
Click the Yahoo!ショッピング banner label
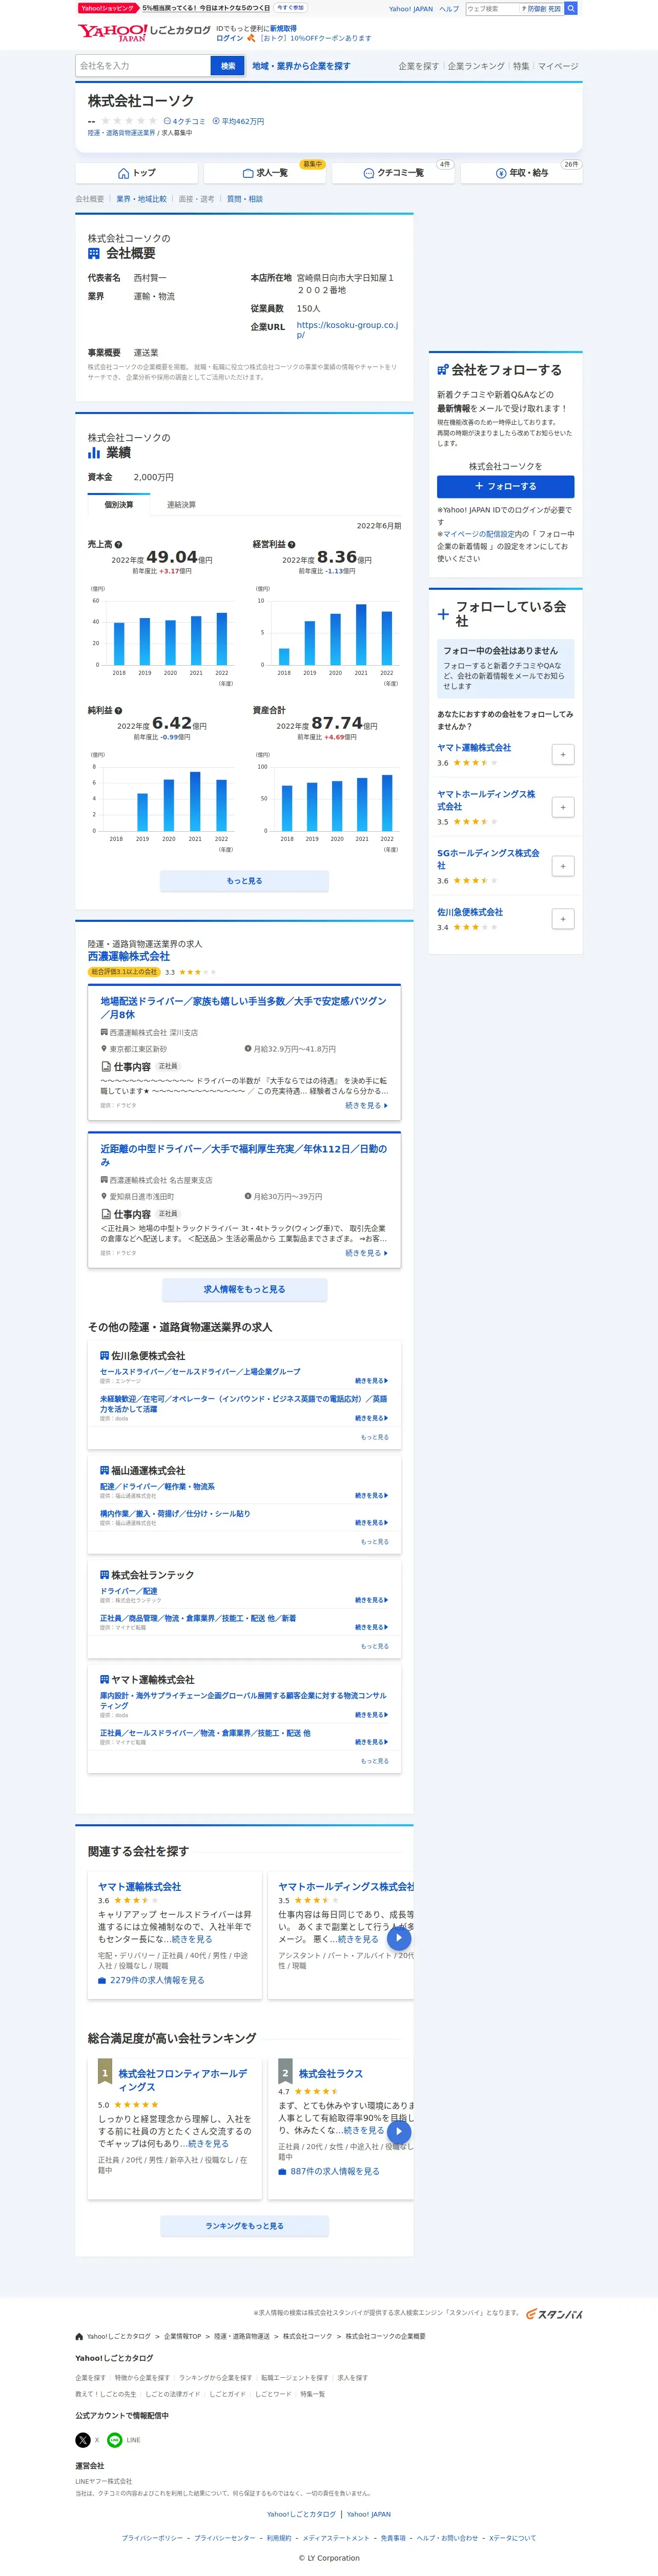[x=108, y=8]
